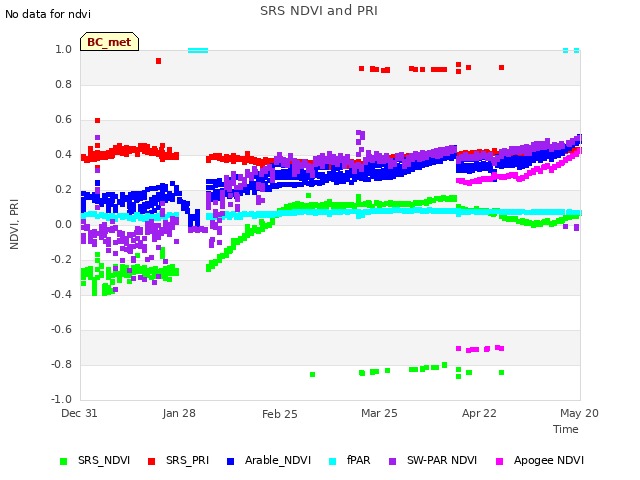Select the Apr 22 x-axis label
This screenshot has width=640, height=480.
coord(479,413)
